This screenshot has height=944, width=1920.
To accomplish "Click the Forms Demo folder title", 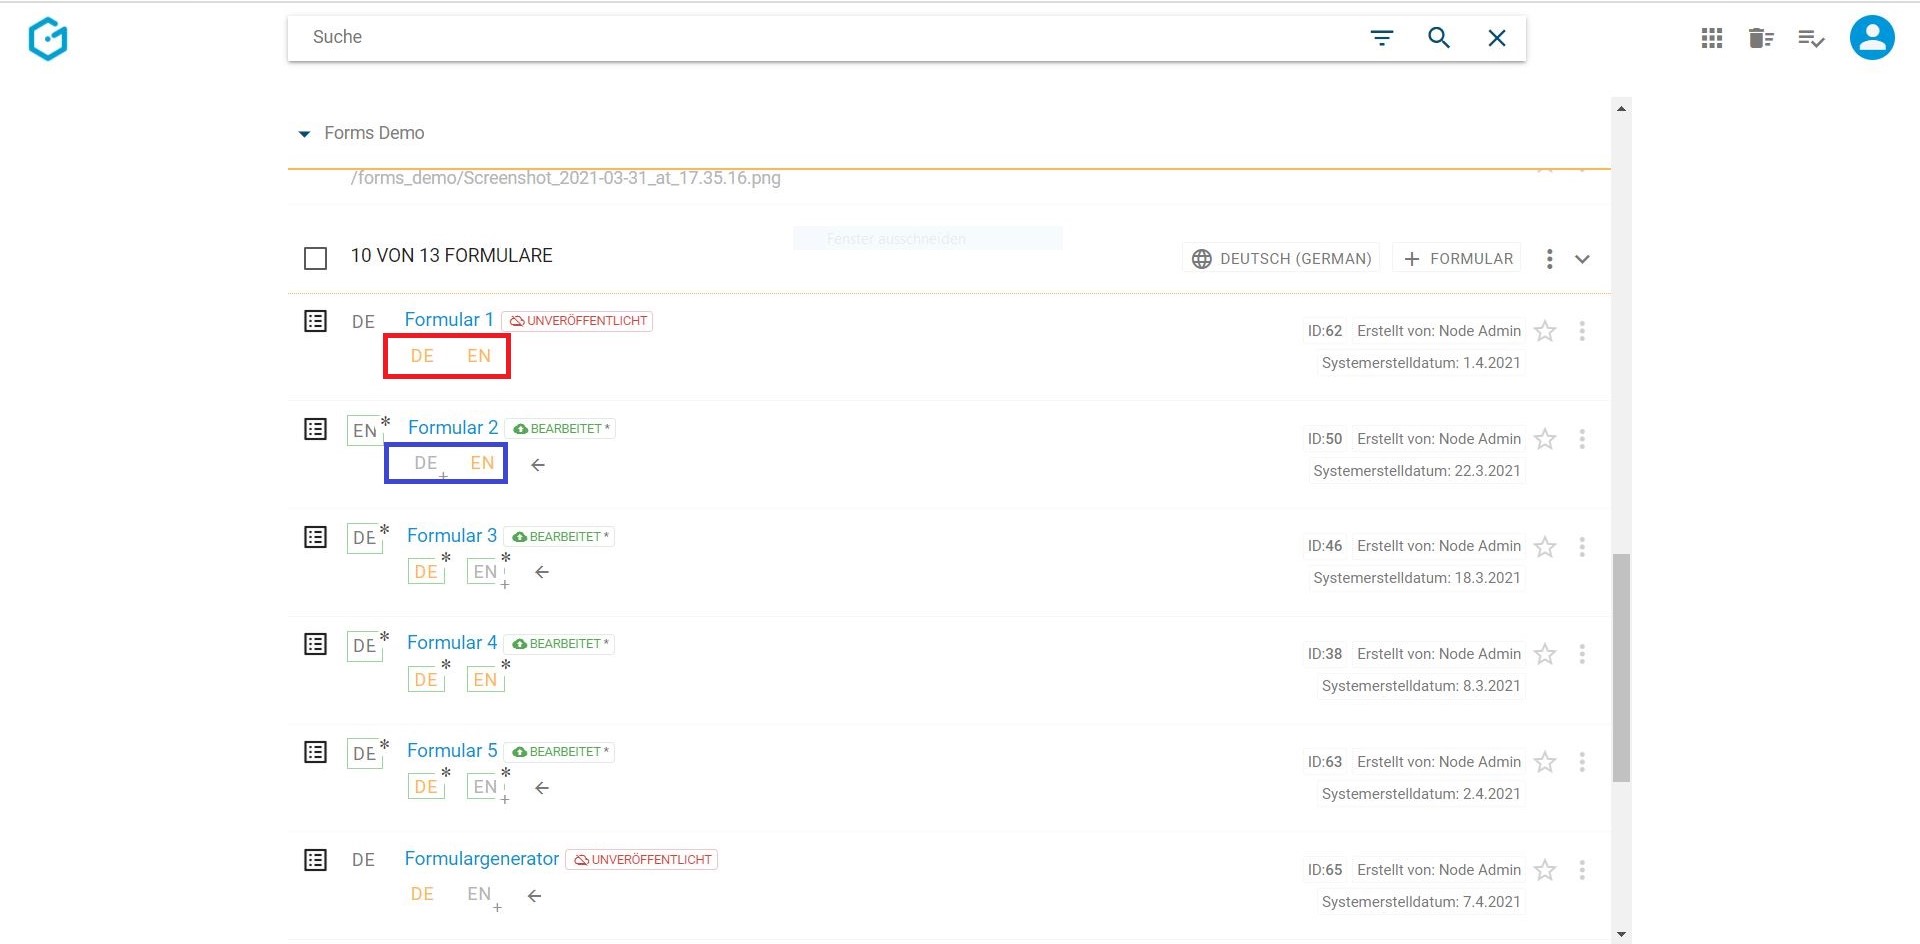I will (374, 133).
